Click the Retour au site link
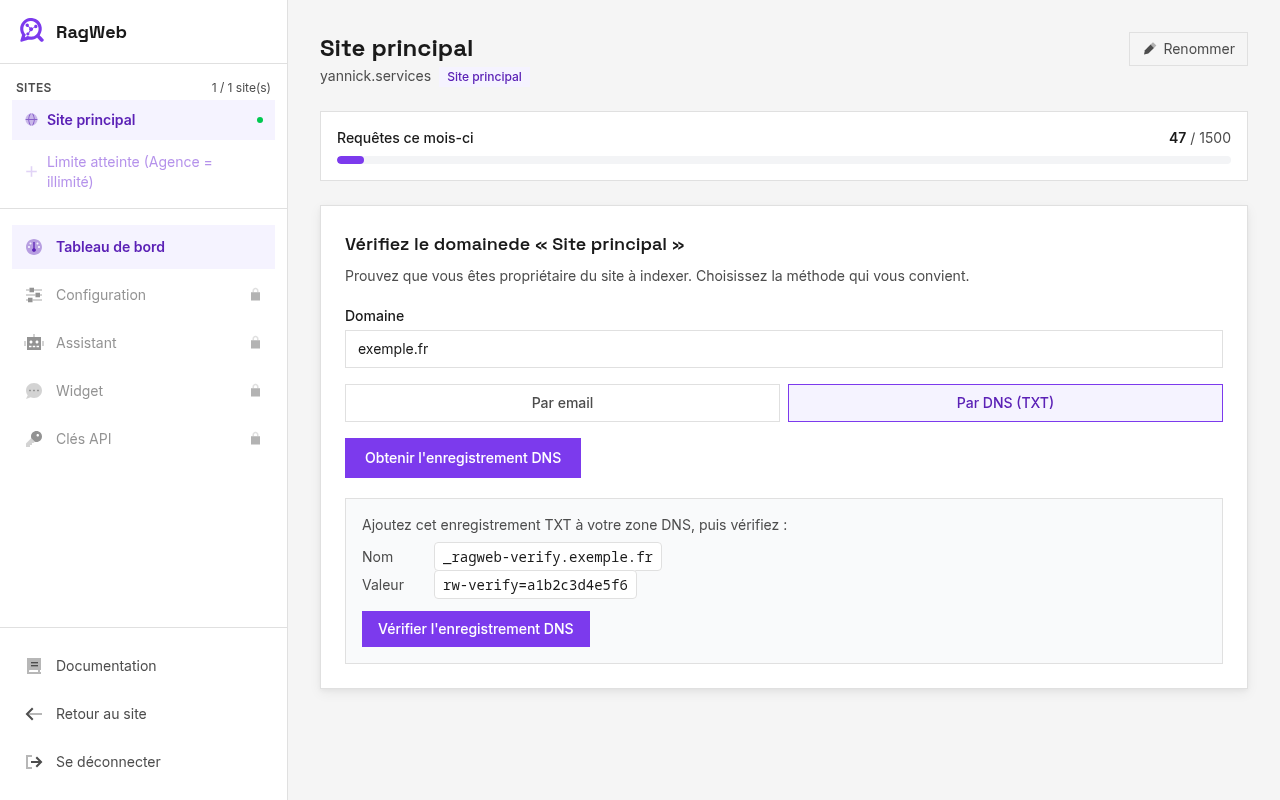1280x800 pixels. pos(143,714)
